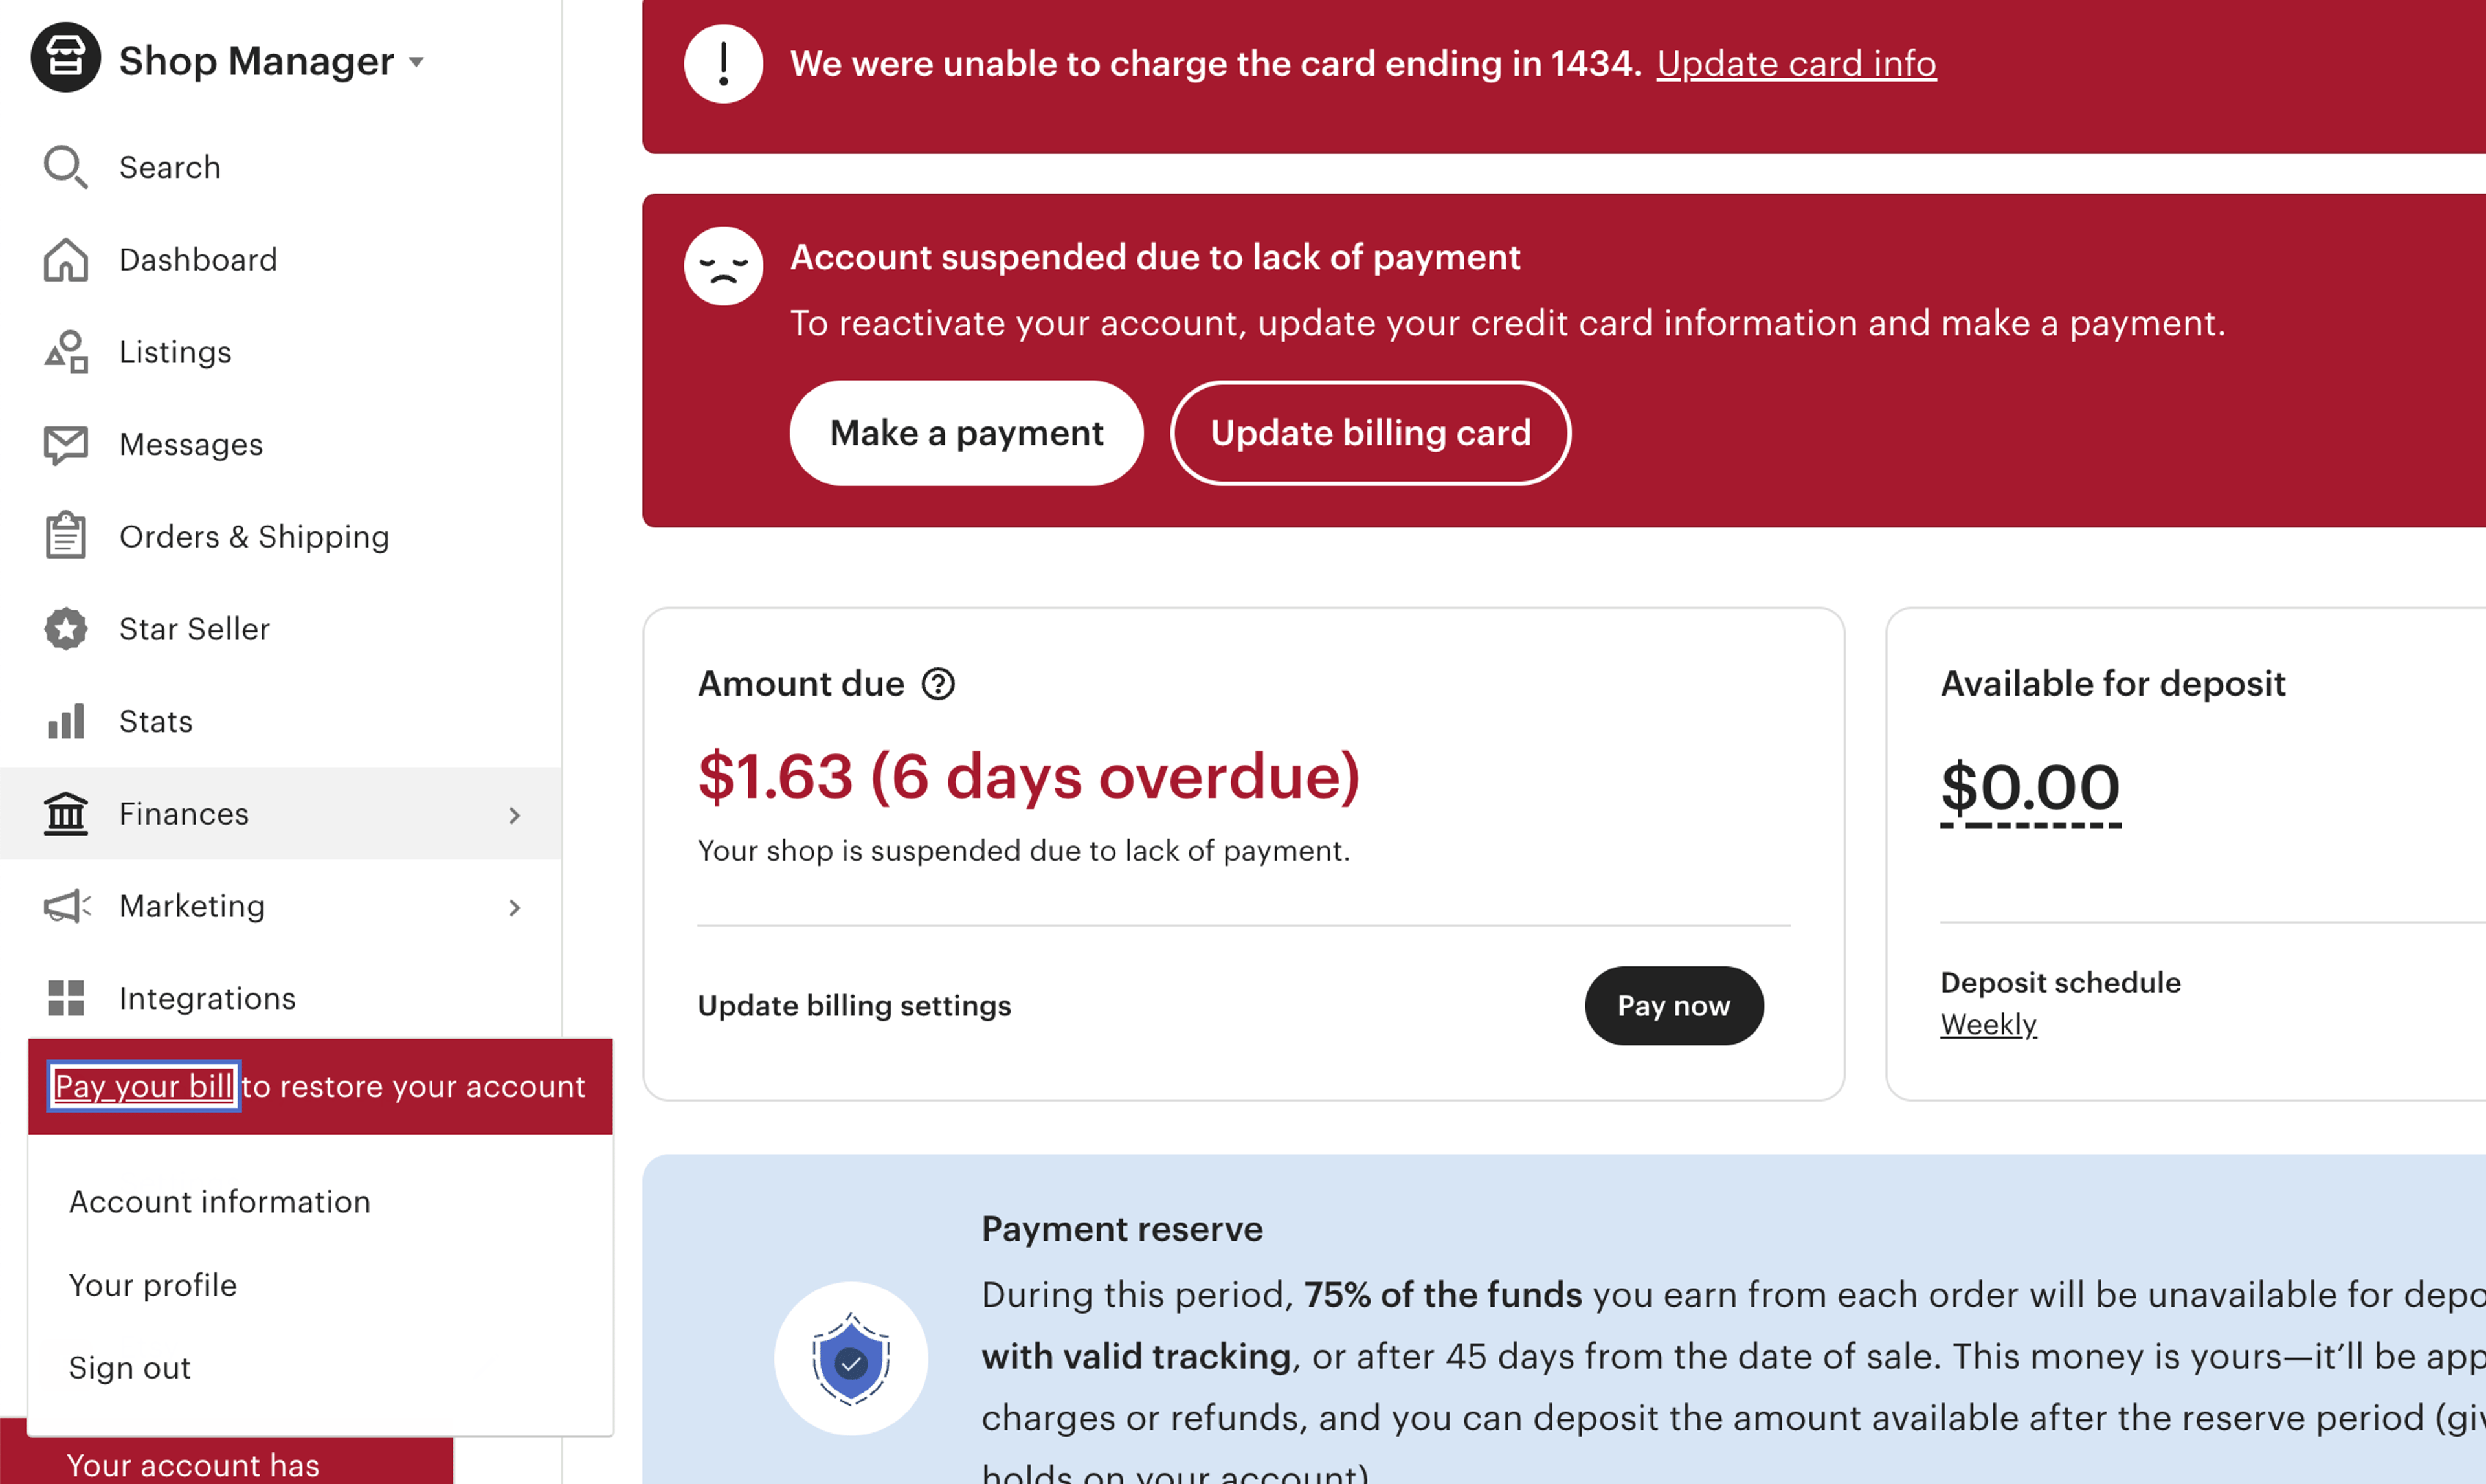Select Your profile menu entry

pos(153,1285)
